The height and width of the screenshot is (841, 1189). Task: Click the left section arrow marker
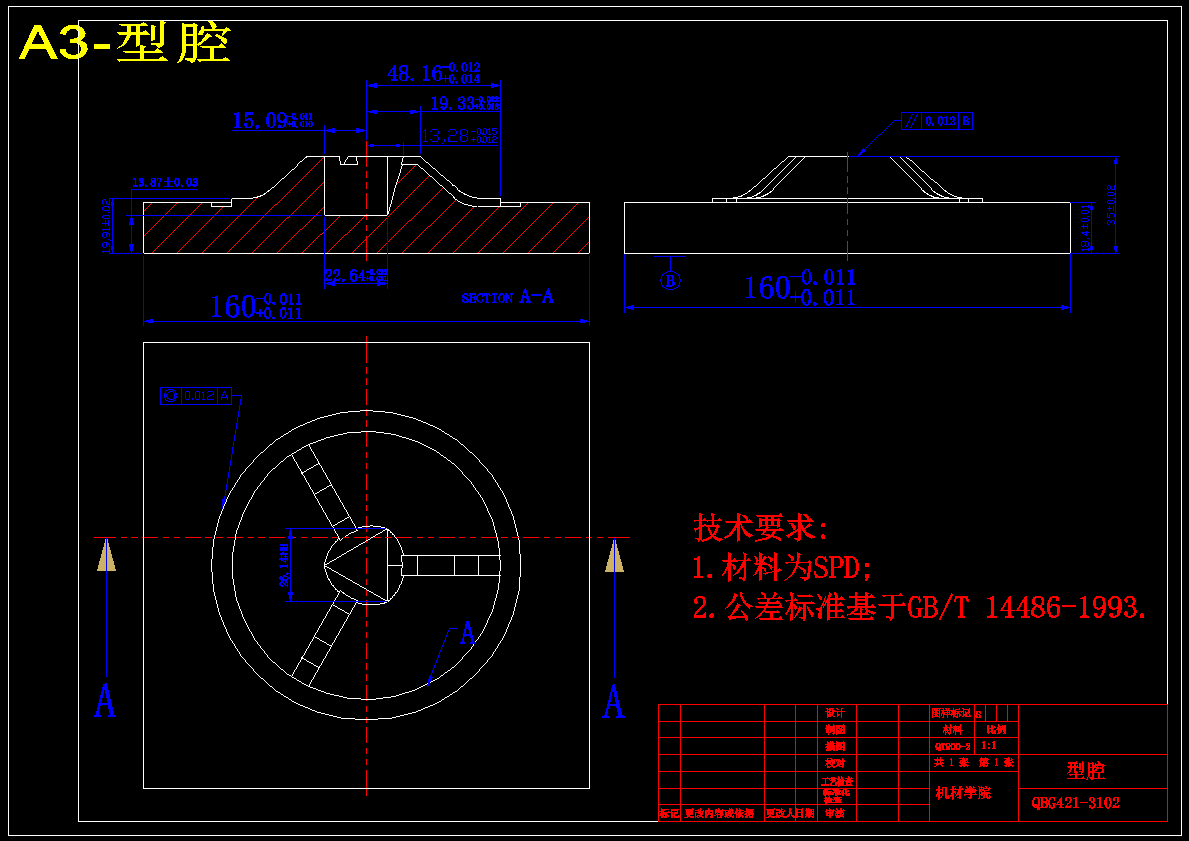pos(106,554)
